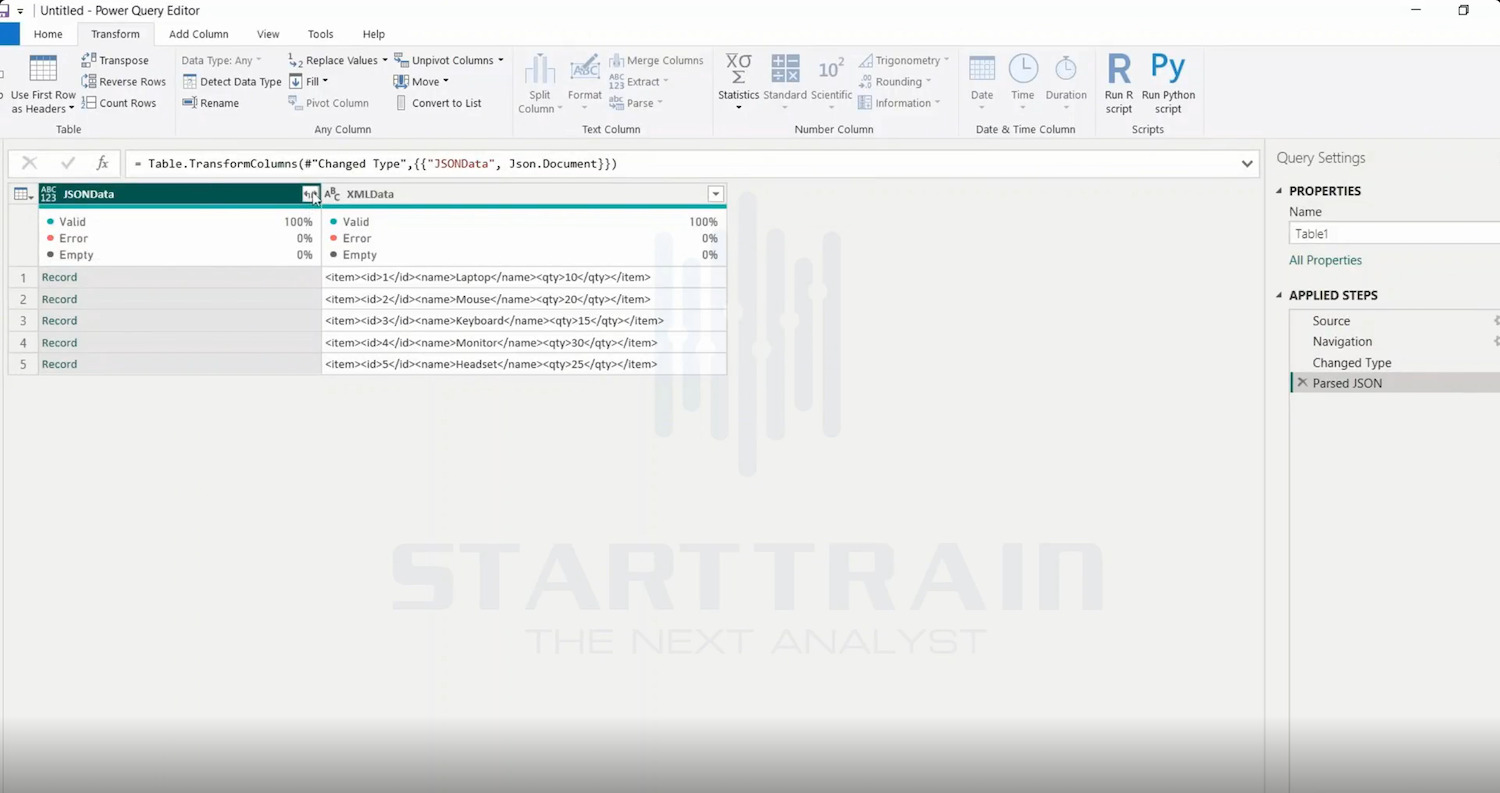Click the fx formula icon
1500x793 pixels.
tap(102, 163)
